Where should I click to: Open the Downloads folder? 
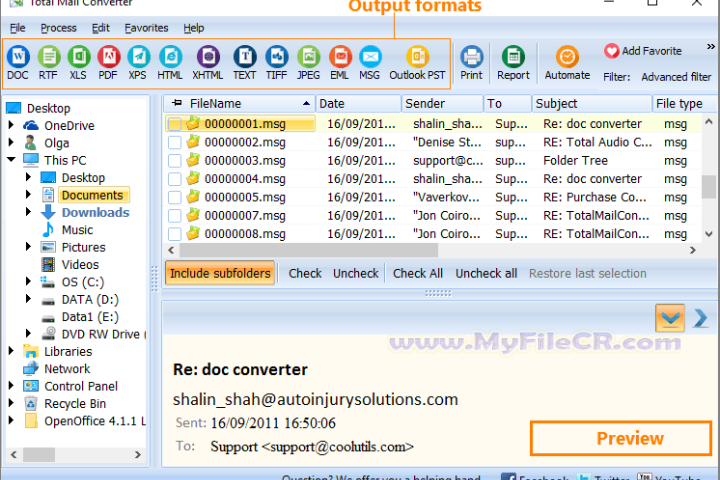point(96,213)
